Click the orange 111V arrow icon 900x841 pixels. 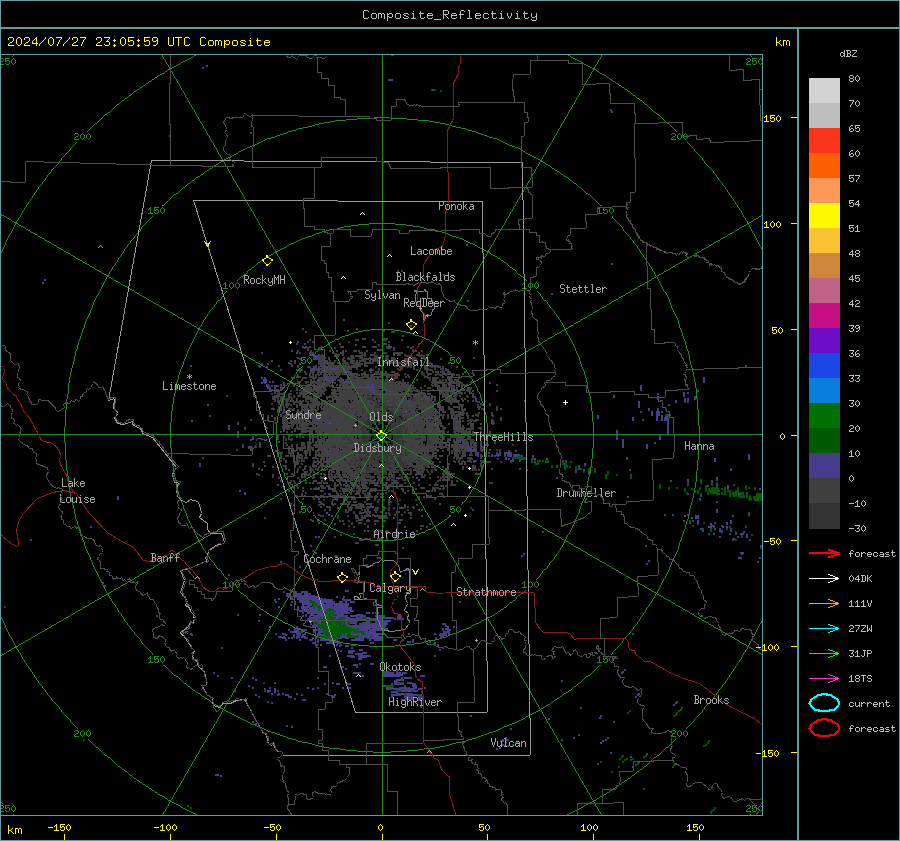tap(824, 603)
